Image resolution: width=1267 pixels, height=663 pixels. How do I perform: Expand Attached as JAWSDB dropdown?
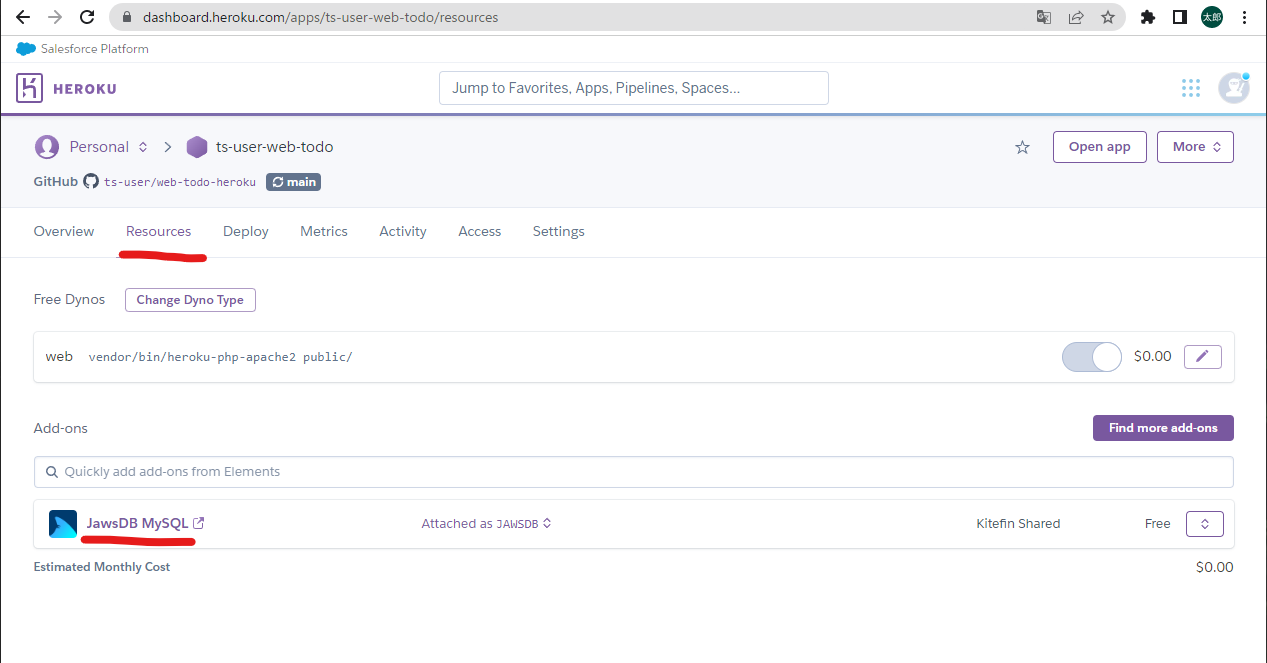click(487, 524)
